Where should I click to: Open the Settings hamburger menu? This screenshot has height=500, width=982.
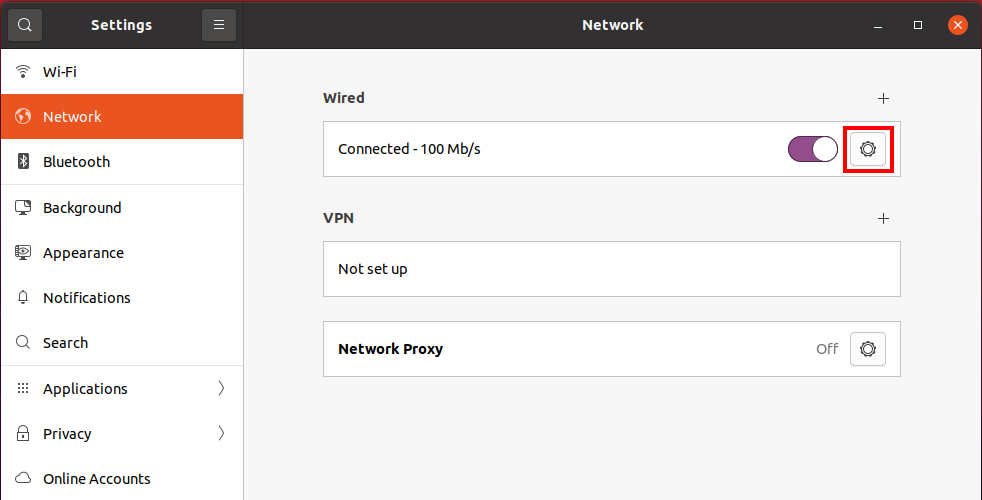tap(219, 25)
